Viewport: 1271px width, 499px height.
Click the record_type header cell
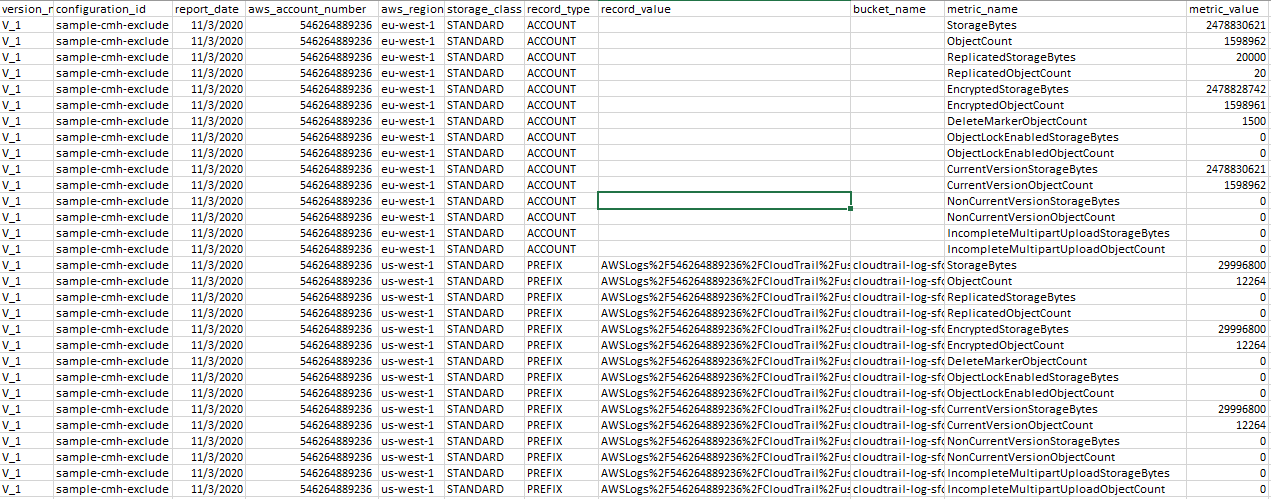click(x=560, y=9)
